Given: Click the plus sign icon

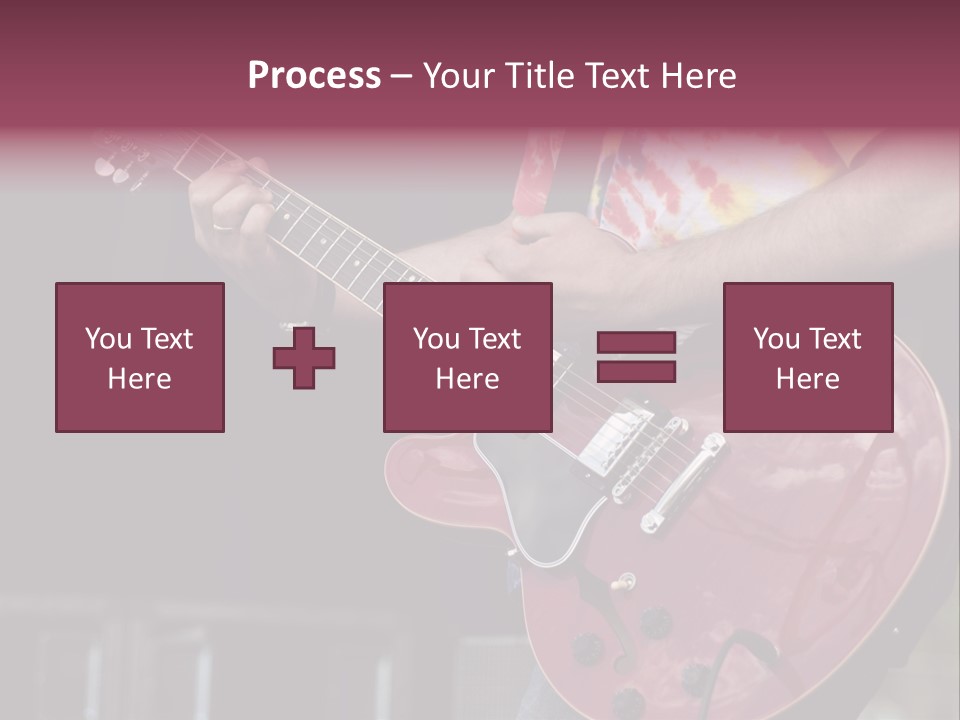Looking at the screenshot, I should (x=304, y=358).
